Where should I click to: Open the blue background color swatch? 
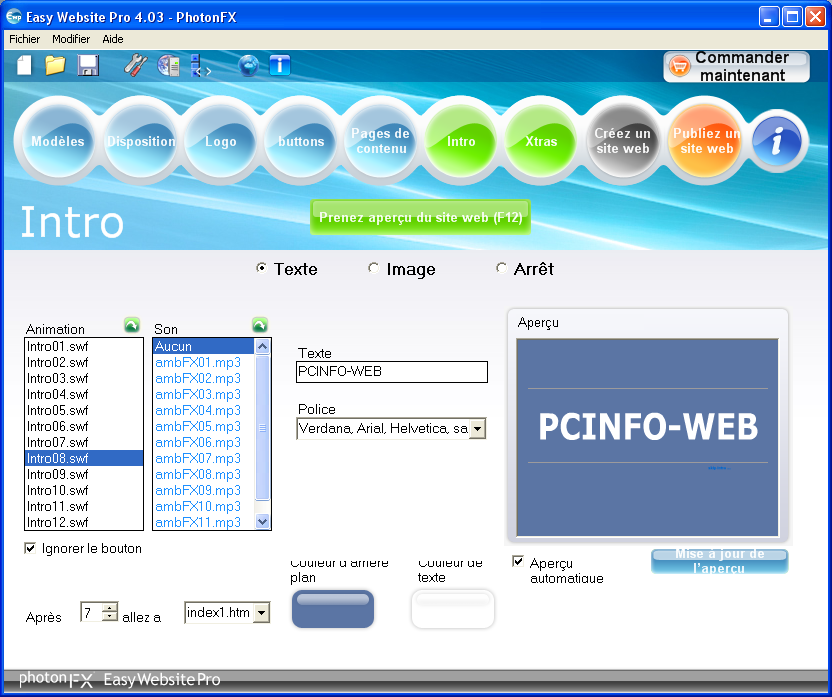[x=333, y=609]
